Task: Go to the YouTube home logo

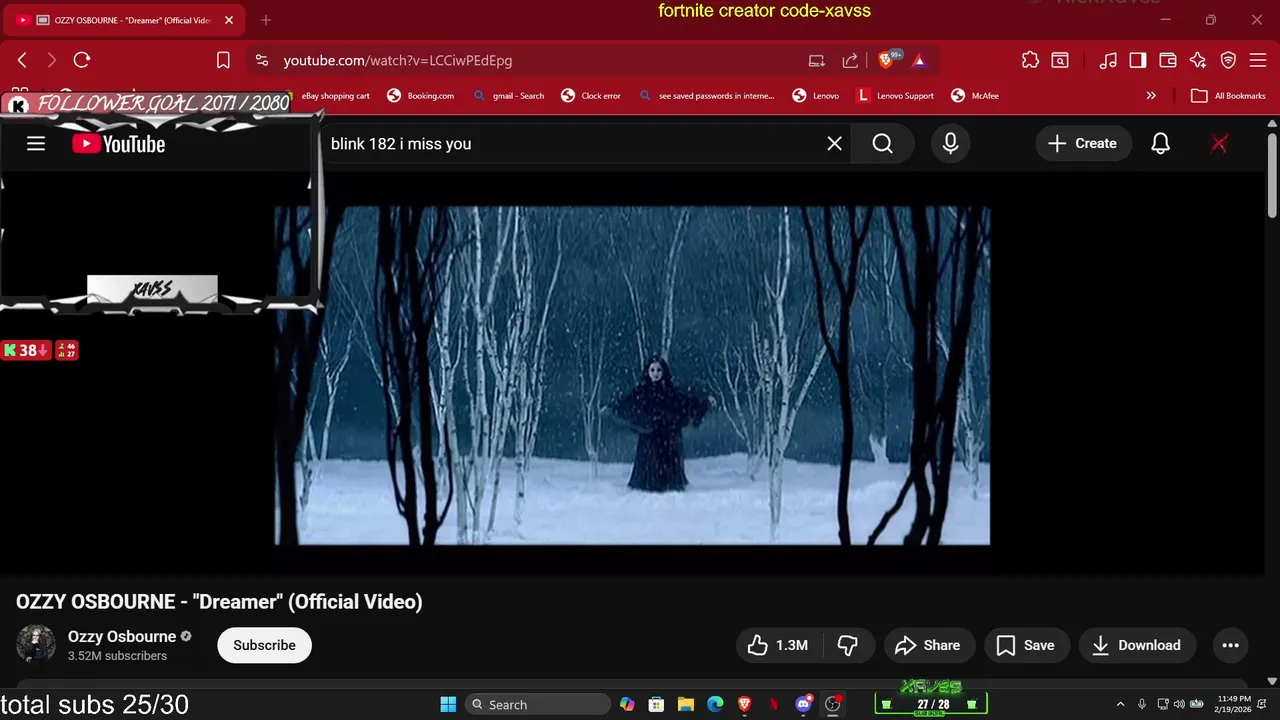Action: tap(118, 144)
